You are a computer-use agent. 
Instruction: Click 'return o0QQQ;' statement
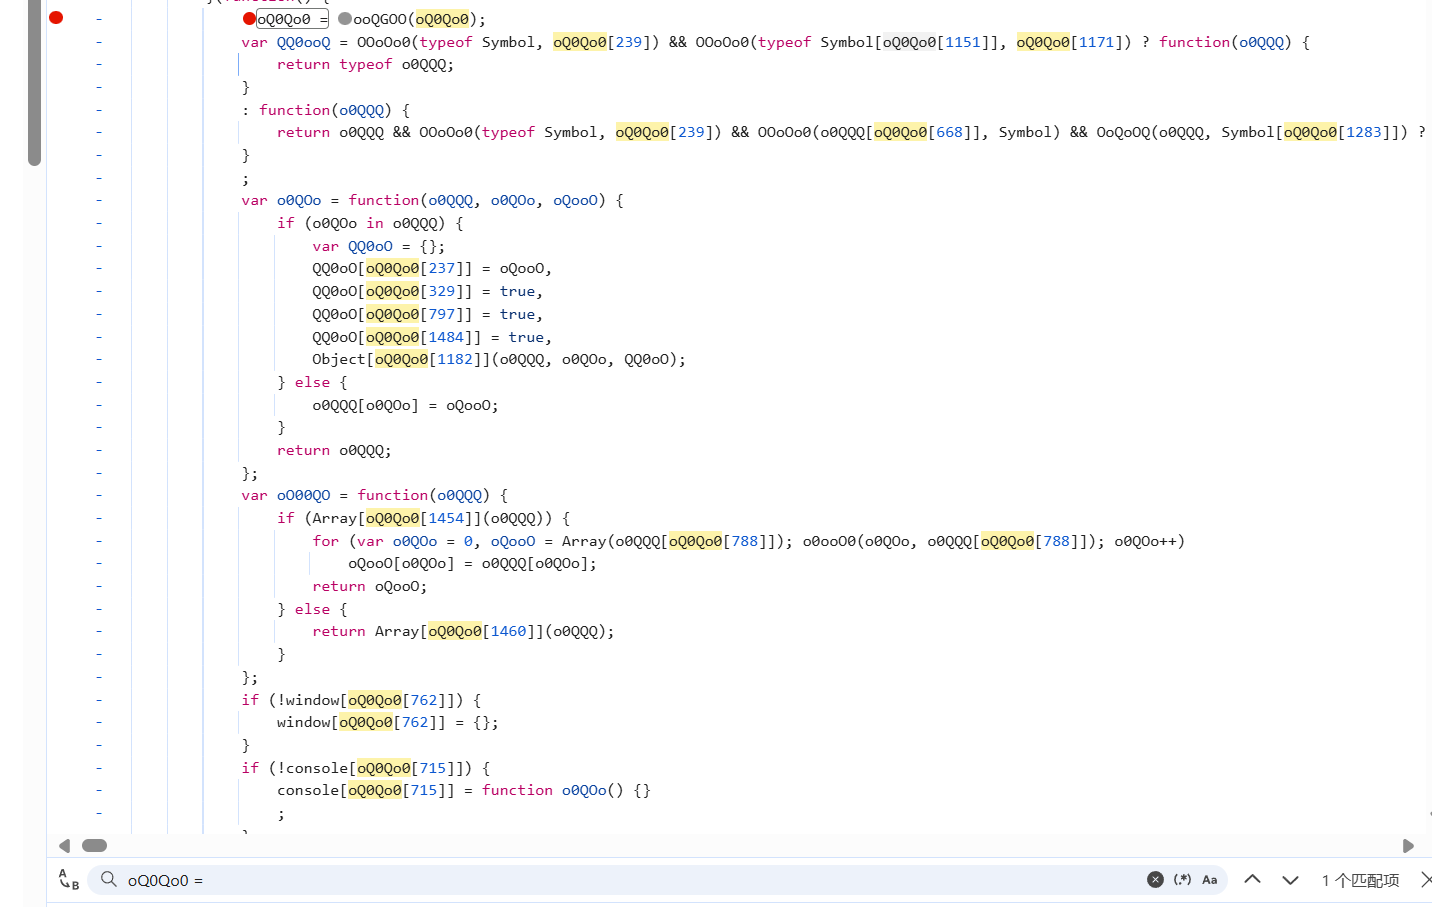click(x=334, y=450)
